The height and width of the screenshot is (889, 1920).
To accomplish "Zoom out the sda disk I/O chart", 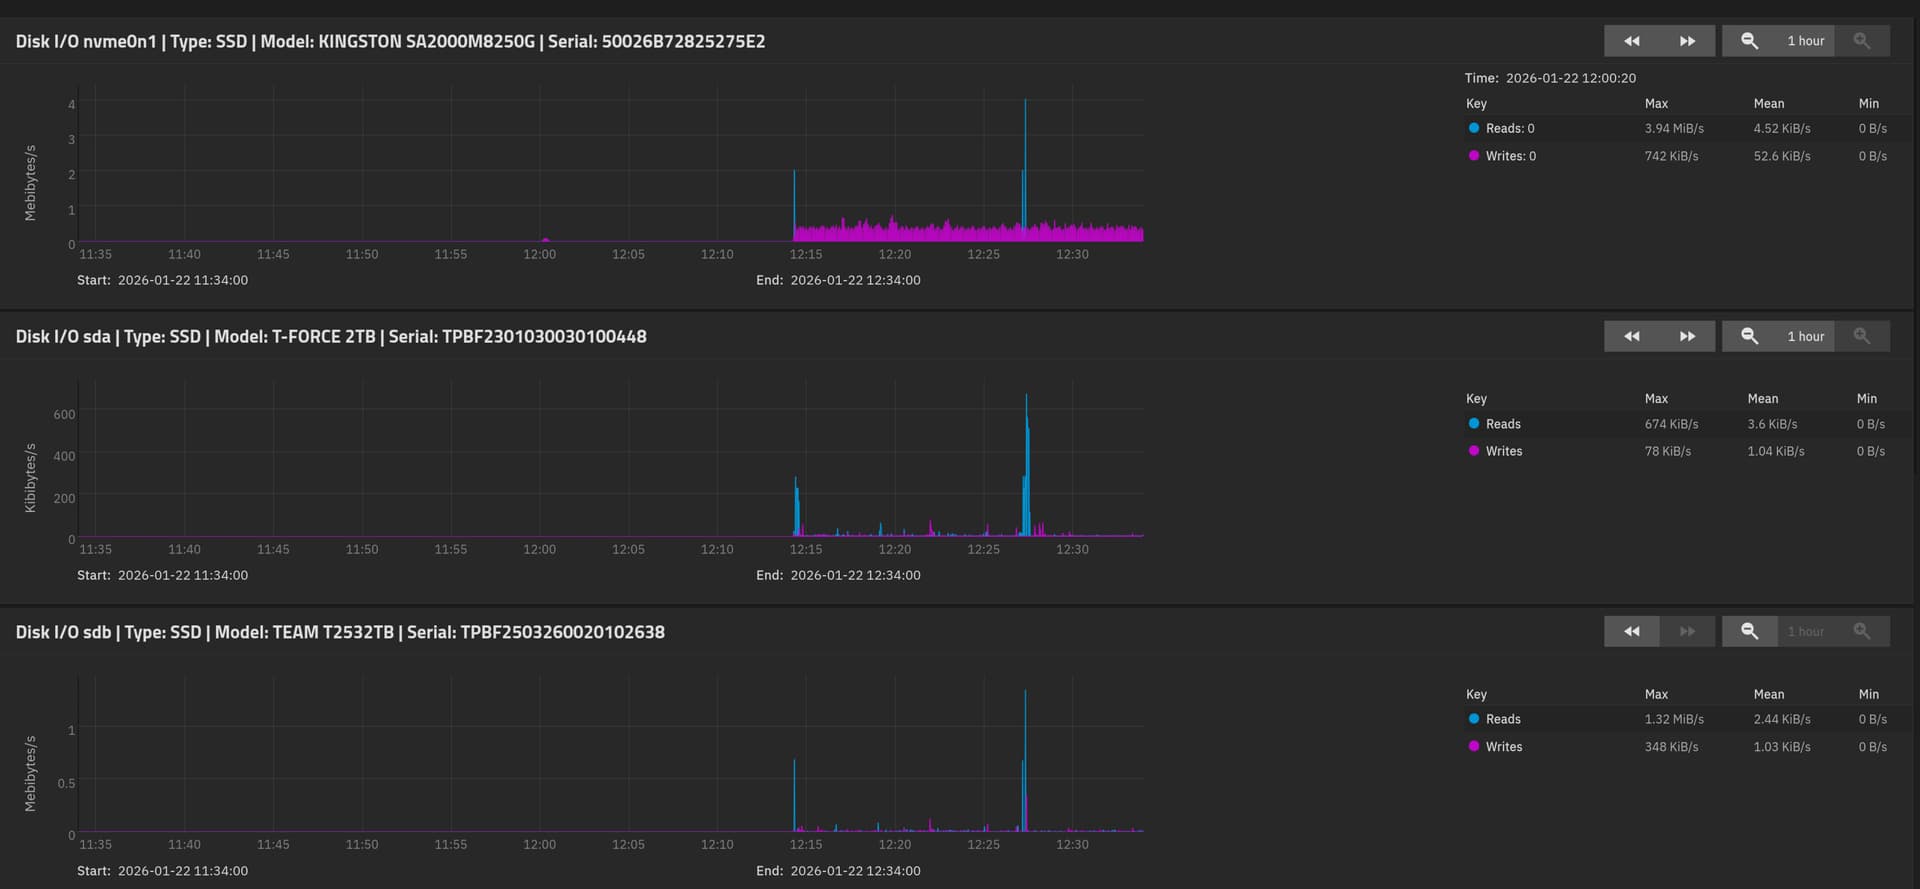I will (x=1749, y=336).
